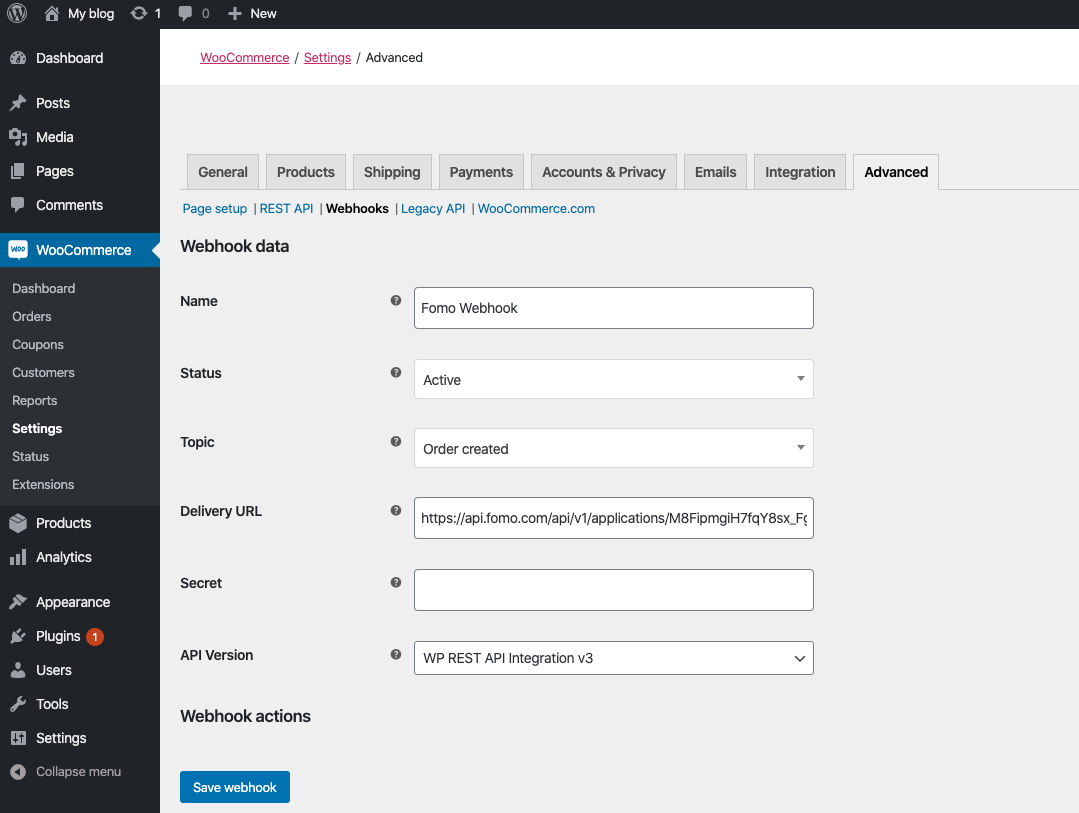Screen dimensions: 1079x813
Task: Click the sidebar Comments speech icon
Action: [x=18, y=204]
